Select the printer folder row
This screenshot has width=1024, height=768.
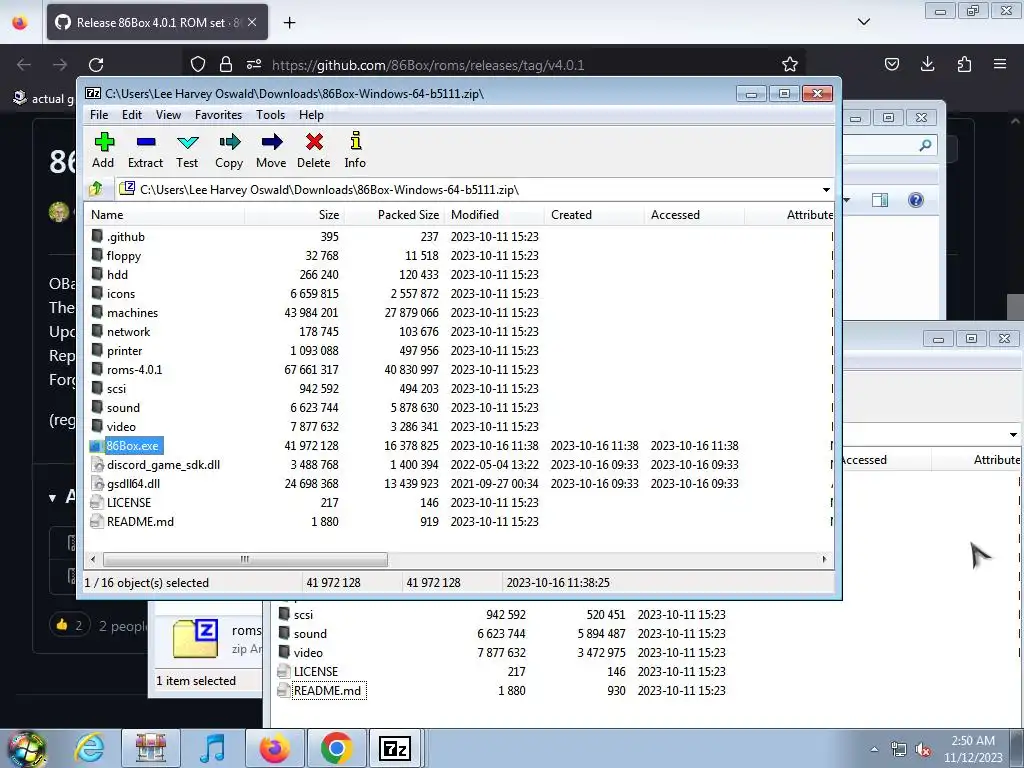coord(458,350)
